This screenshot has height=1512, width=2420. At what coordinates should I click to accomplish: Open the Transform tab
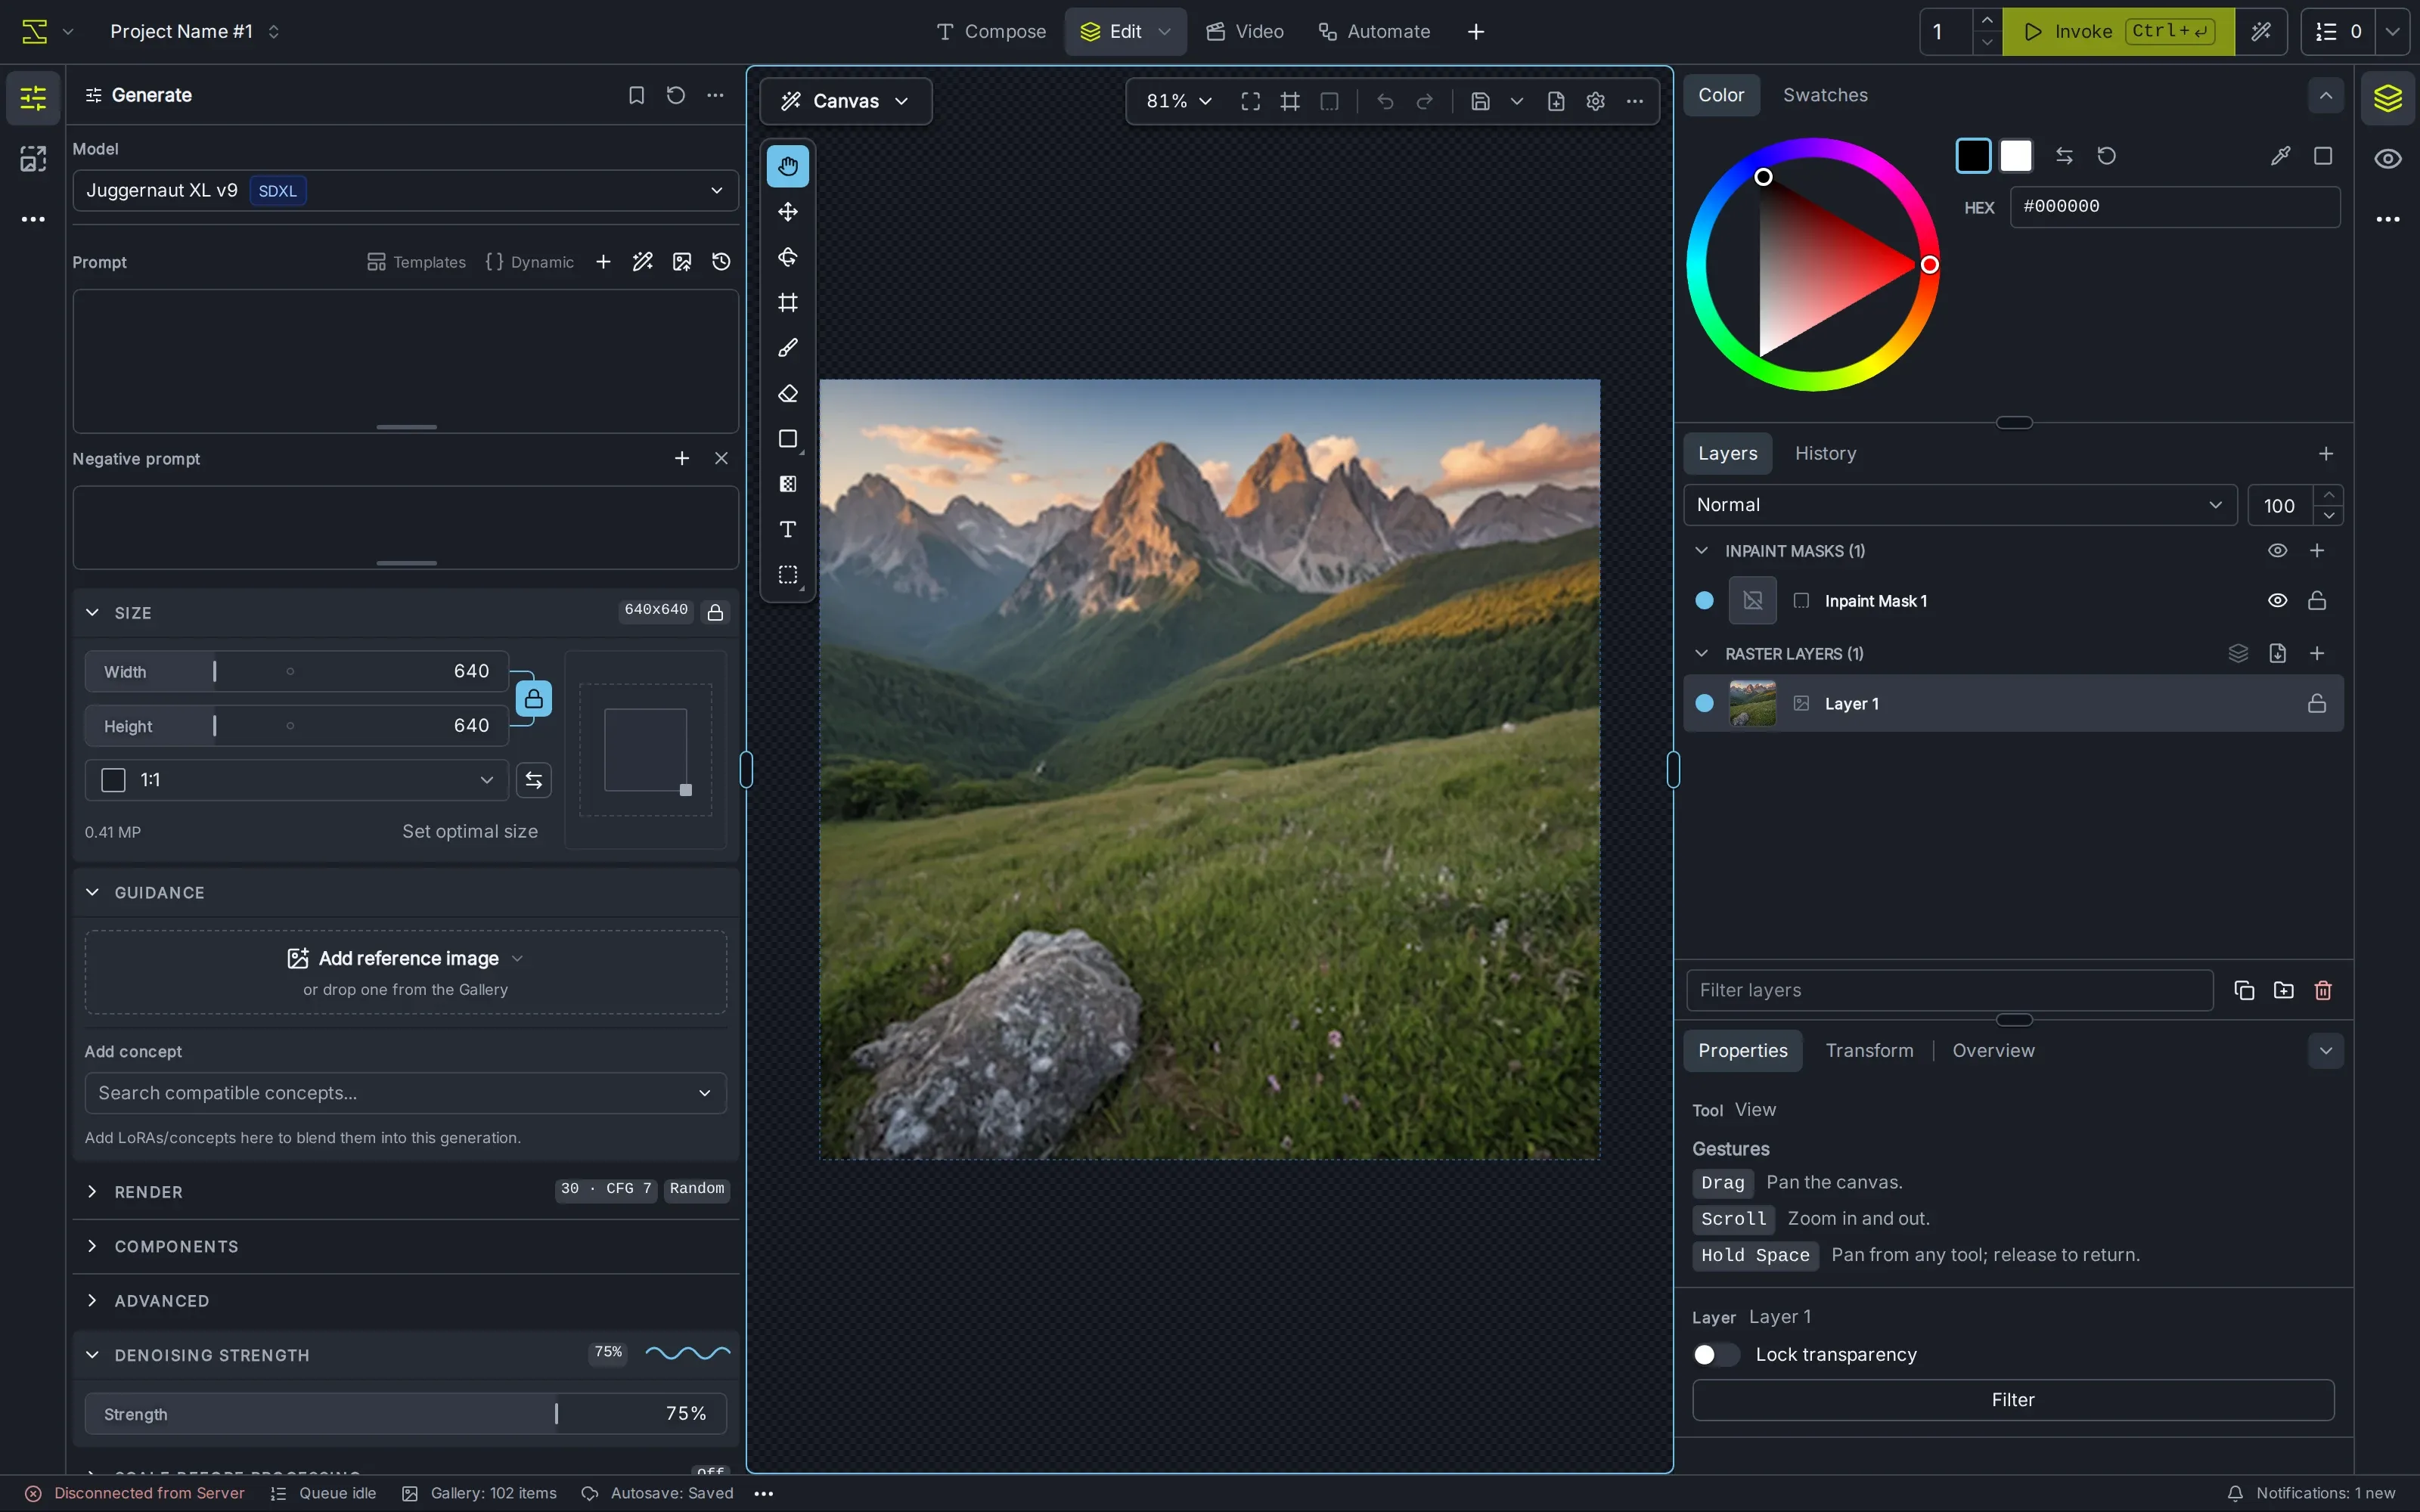click(1869, 1050)
